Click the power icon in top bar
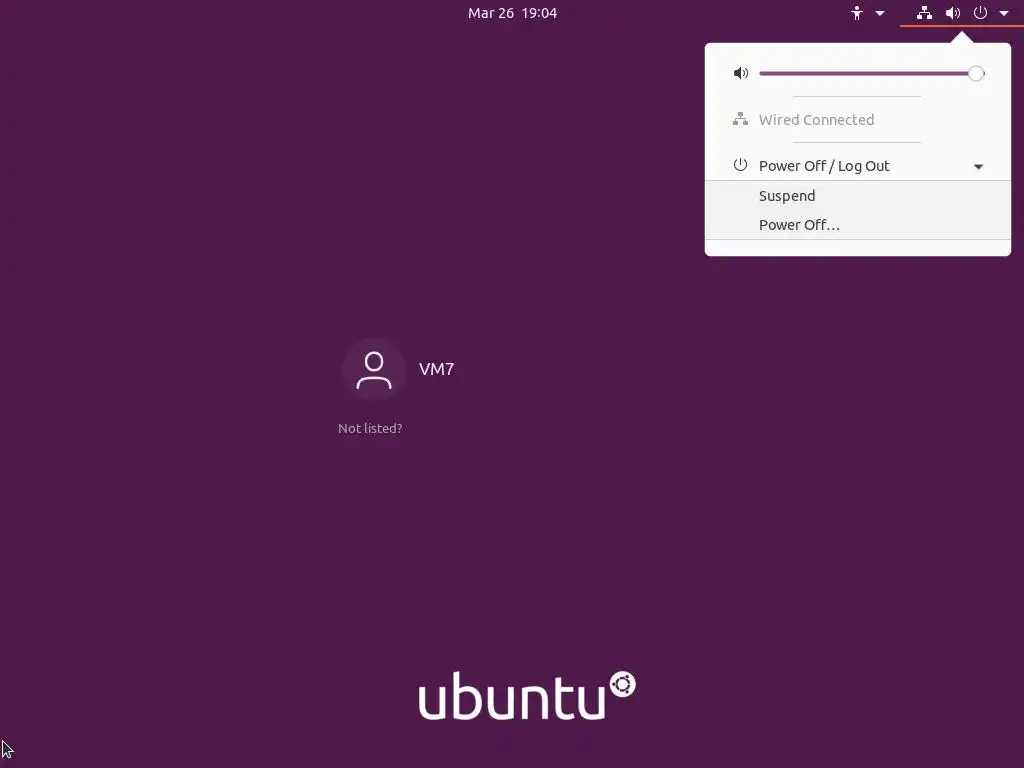This screenshot has width=1024, height=768. pos(980,12)
